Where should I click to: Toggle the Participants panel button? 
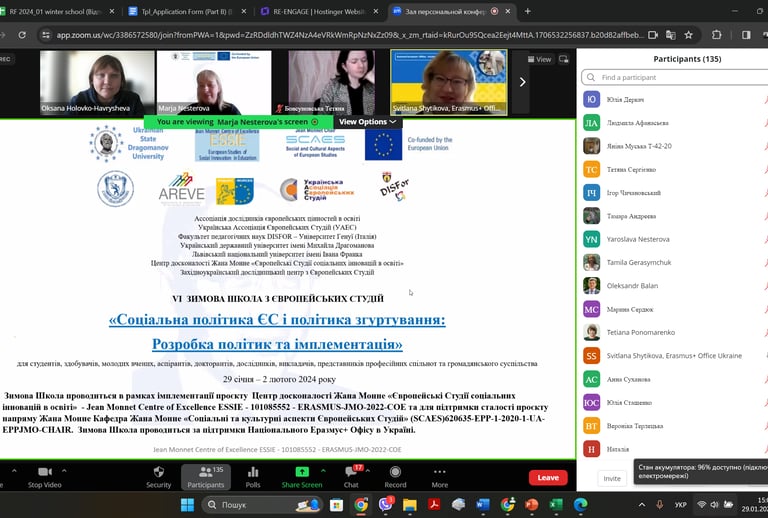[206, 477]
